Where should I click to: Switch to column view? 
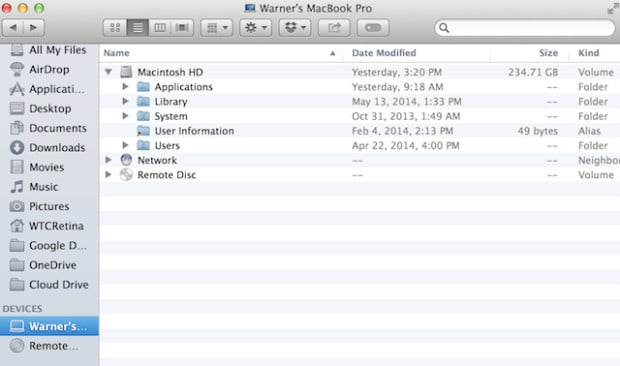(x=160, y=28)
